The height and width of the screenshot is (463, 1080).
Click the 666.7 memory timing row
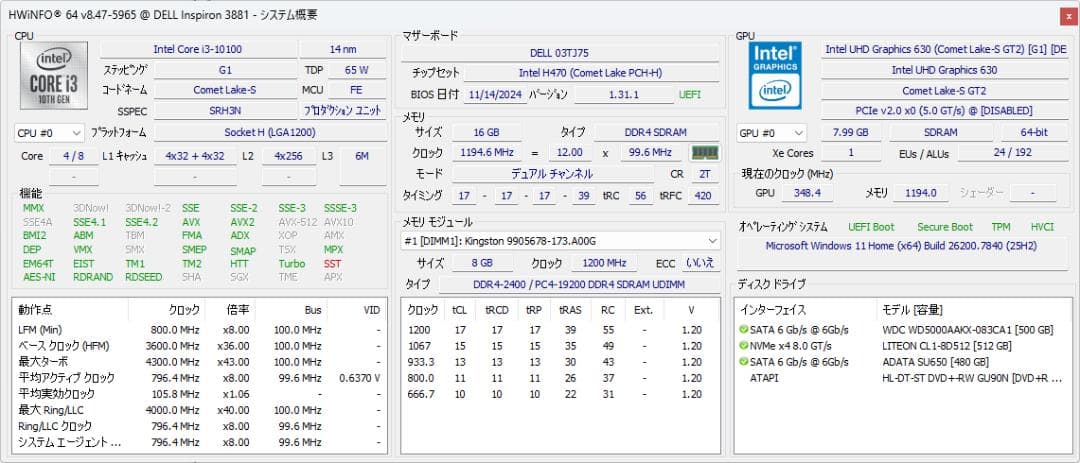click(x=560, y=394)
